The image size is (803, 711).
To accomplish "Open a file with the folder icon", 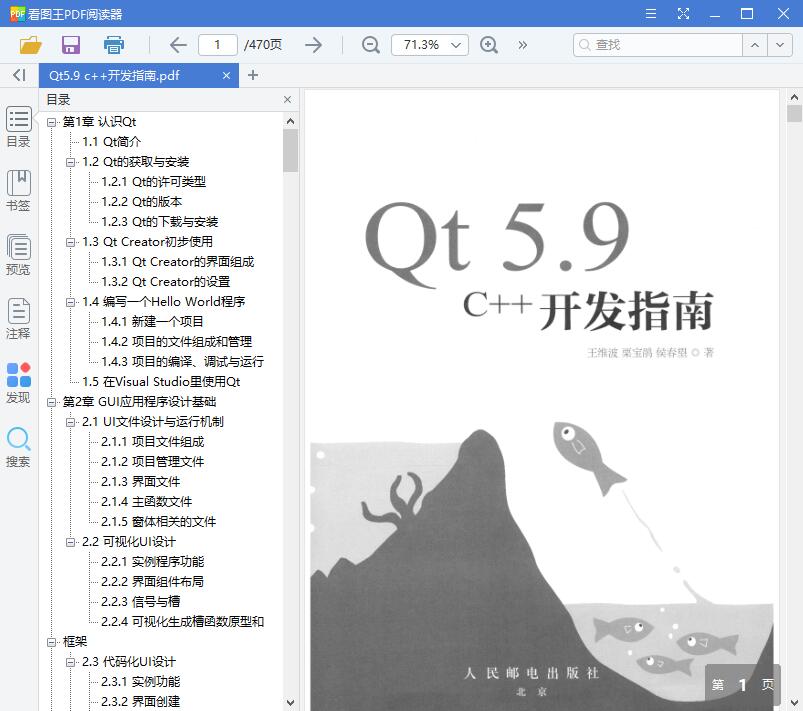I will [30, 45].
